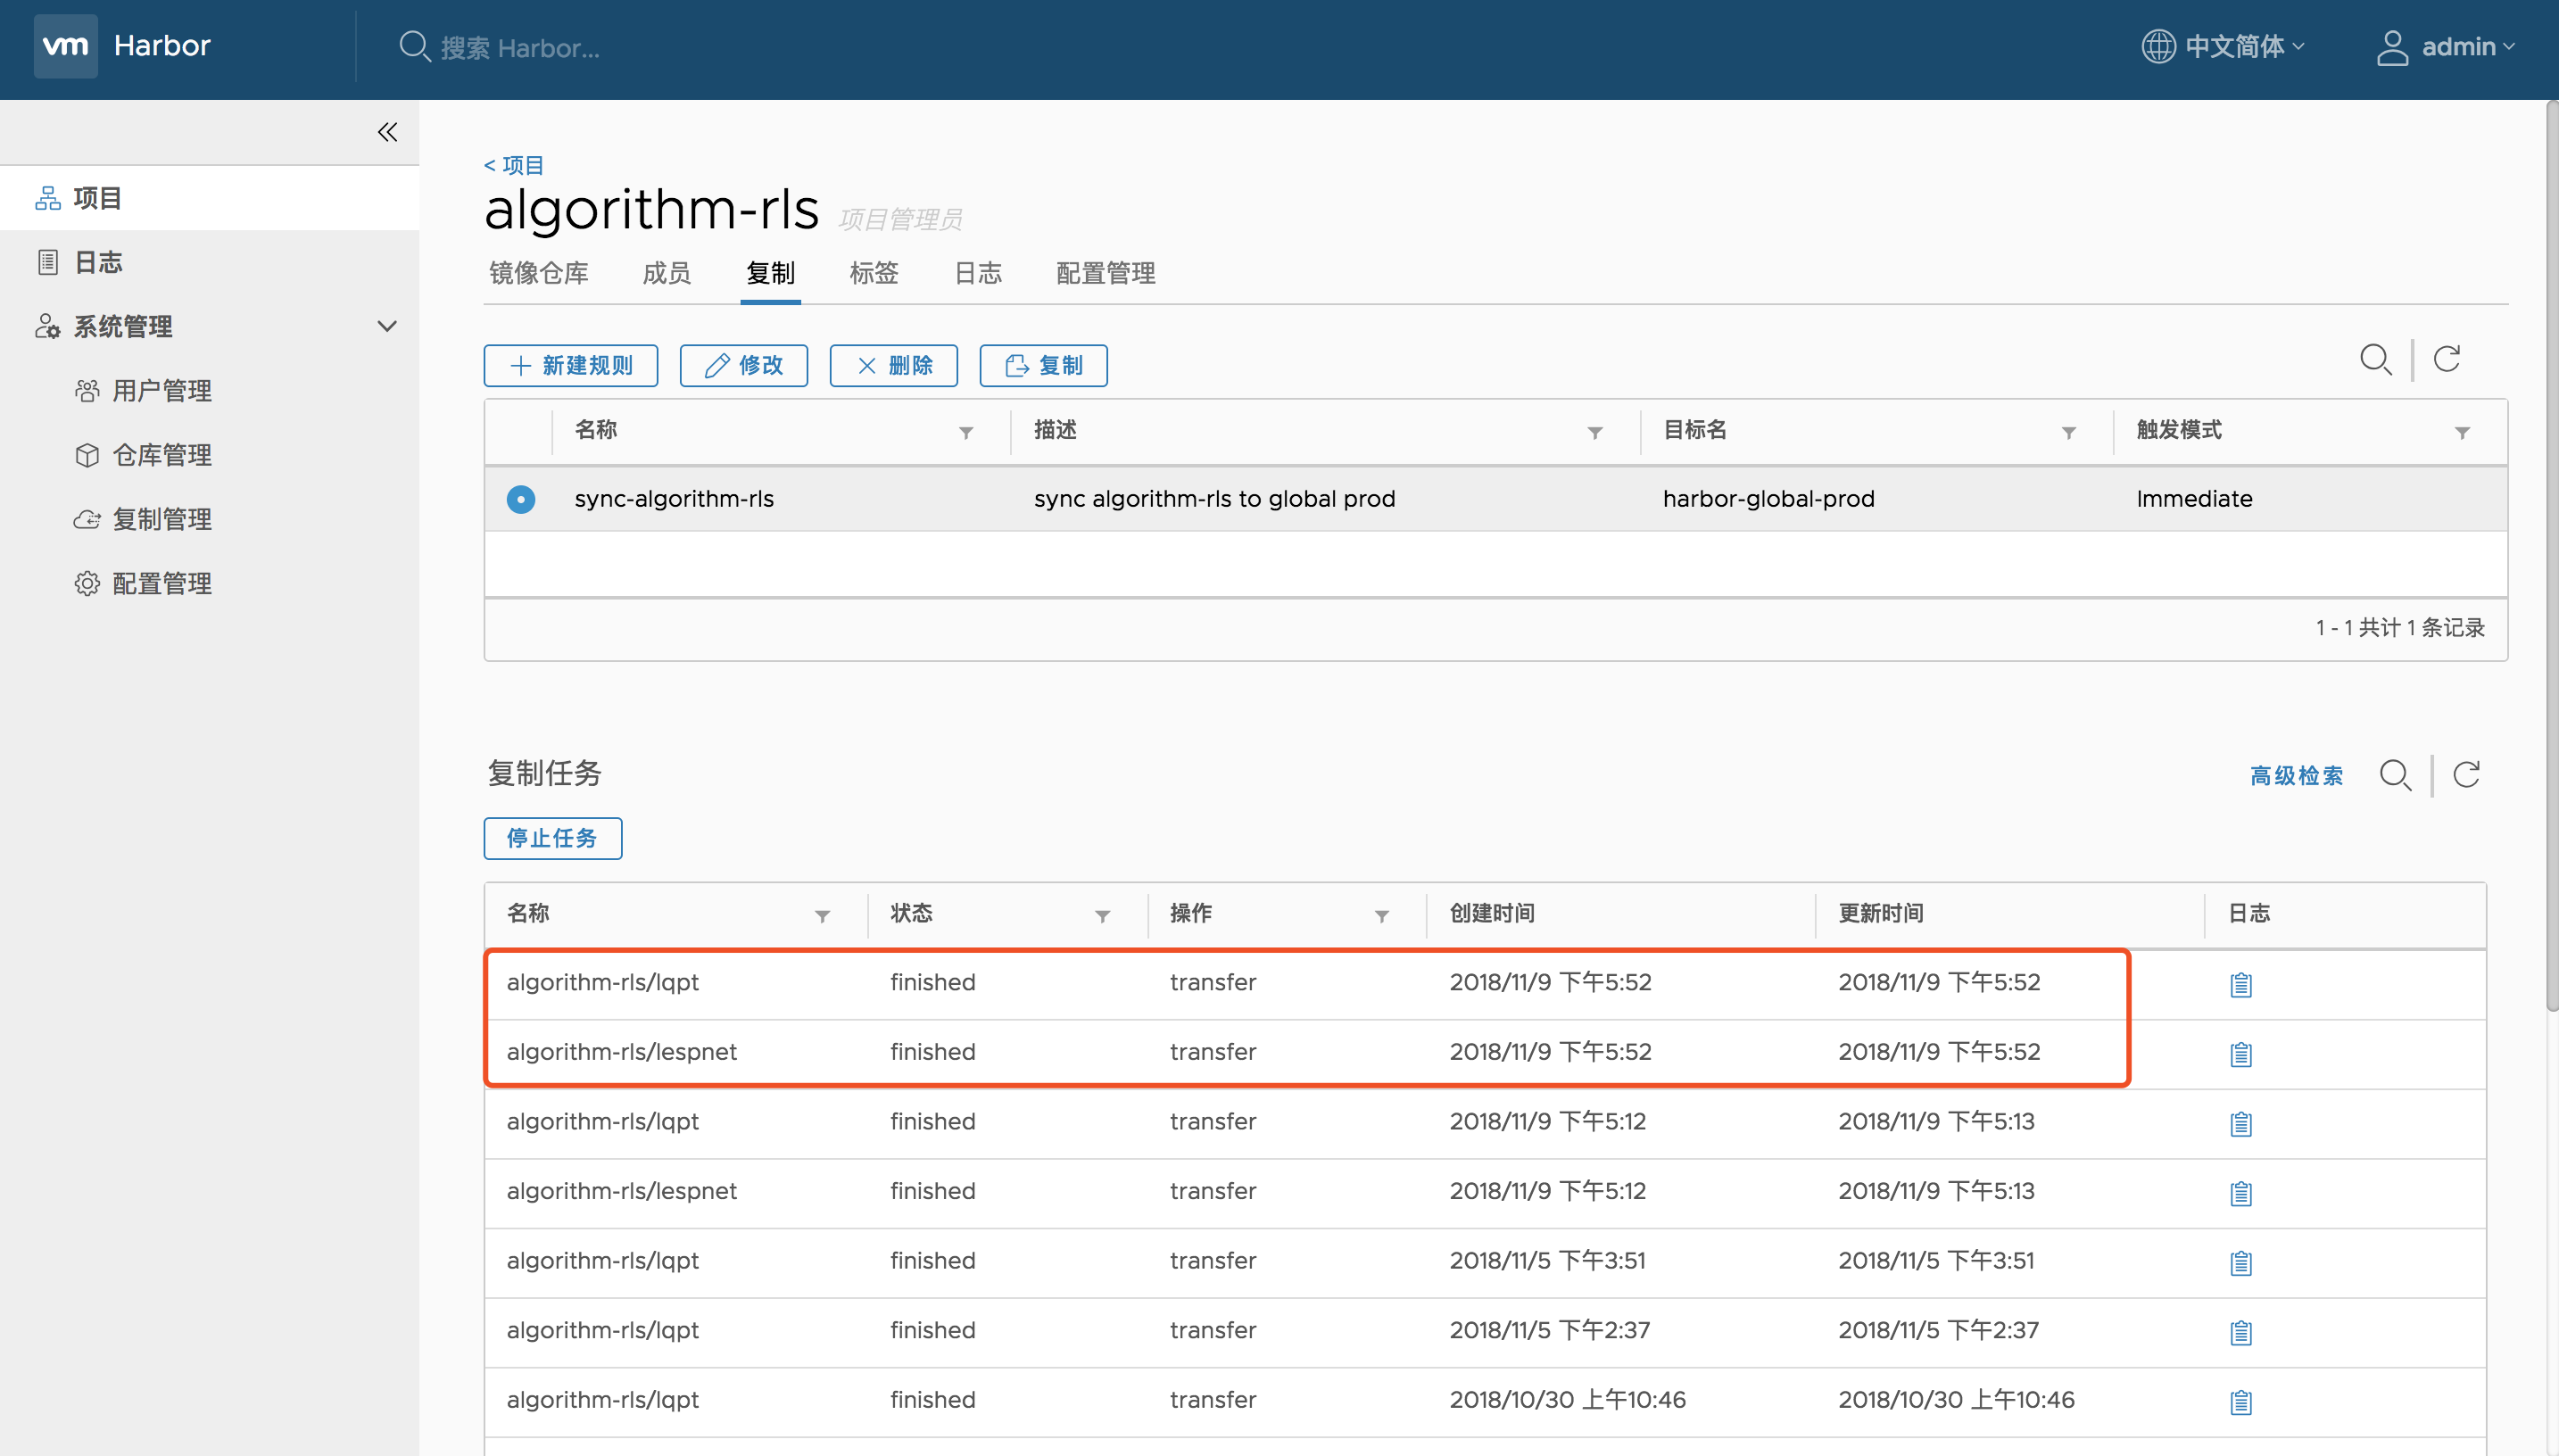Focus the 搜索 Harbor search field
This screenshot has width=2559, height=1456.
520,48
